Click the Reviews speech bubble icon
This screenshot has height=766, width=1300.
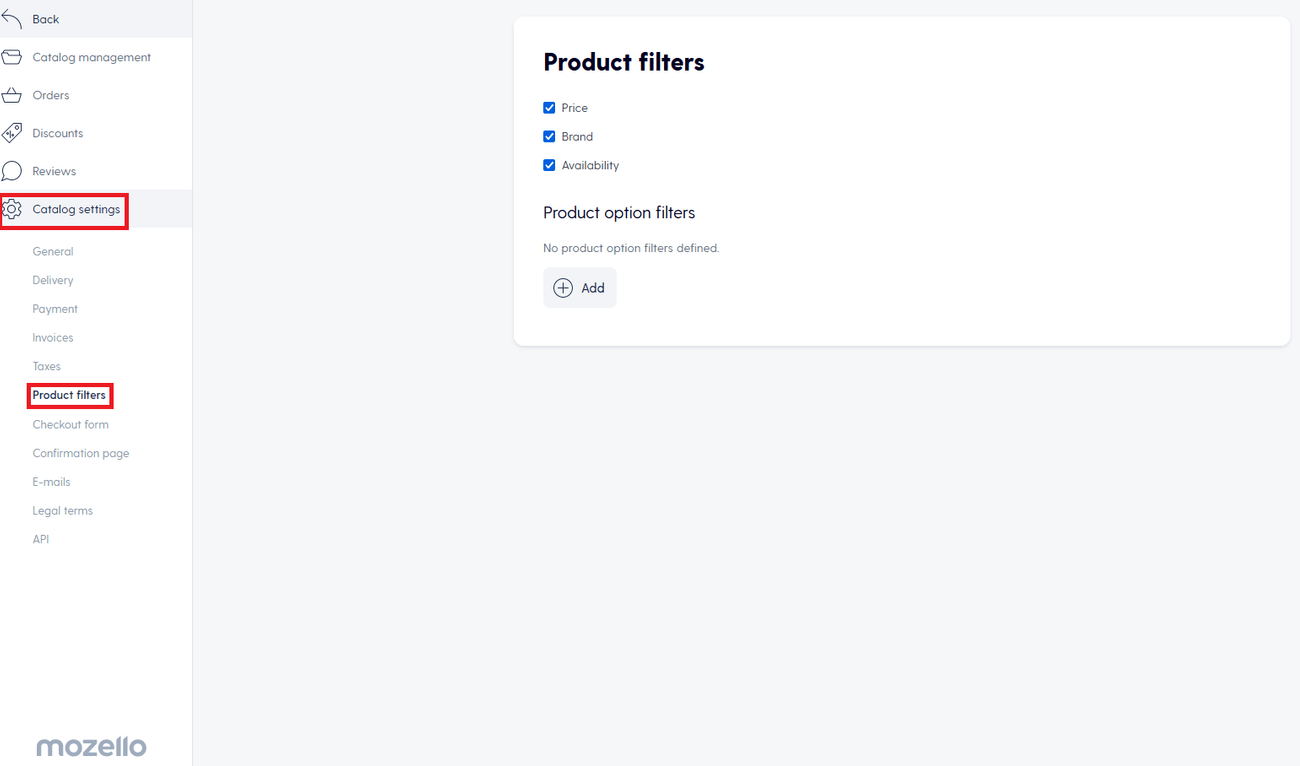tap(11, 171)
